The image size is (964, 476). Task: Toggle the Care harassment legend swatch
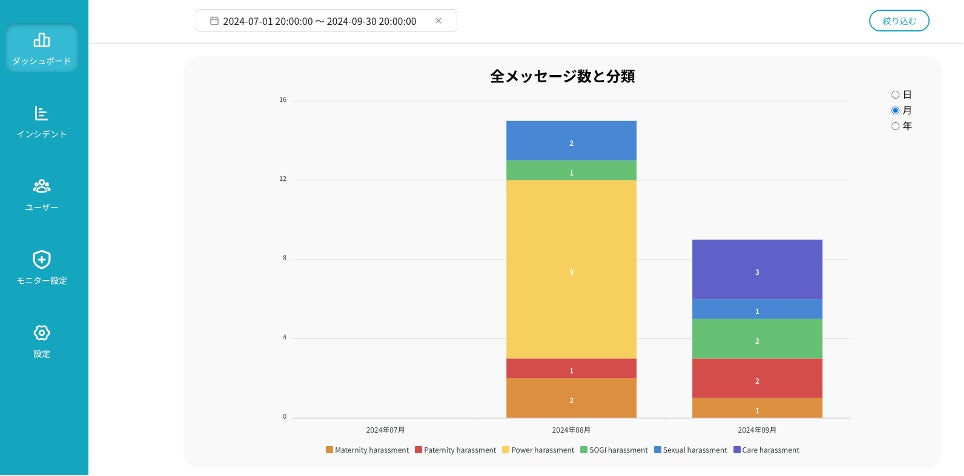738,450
